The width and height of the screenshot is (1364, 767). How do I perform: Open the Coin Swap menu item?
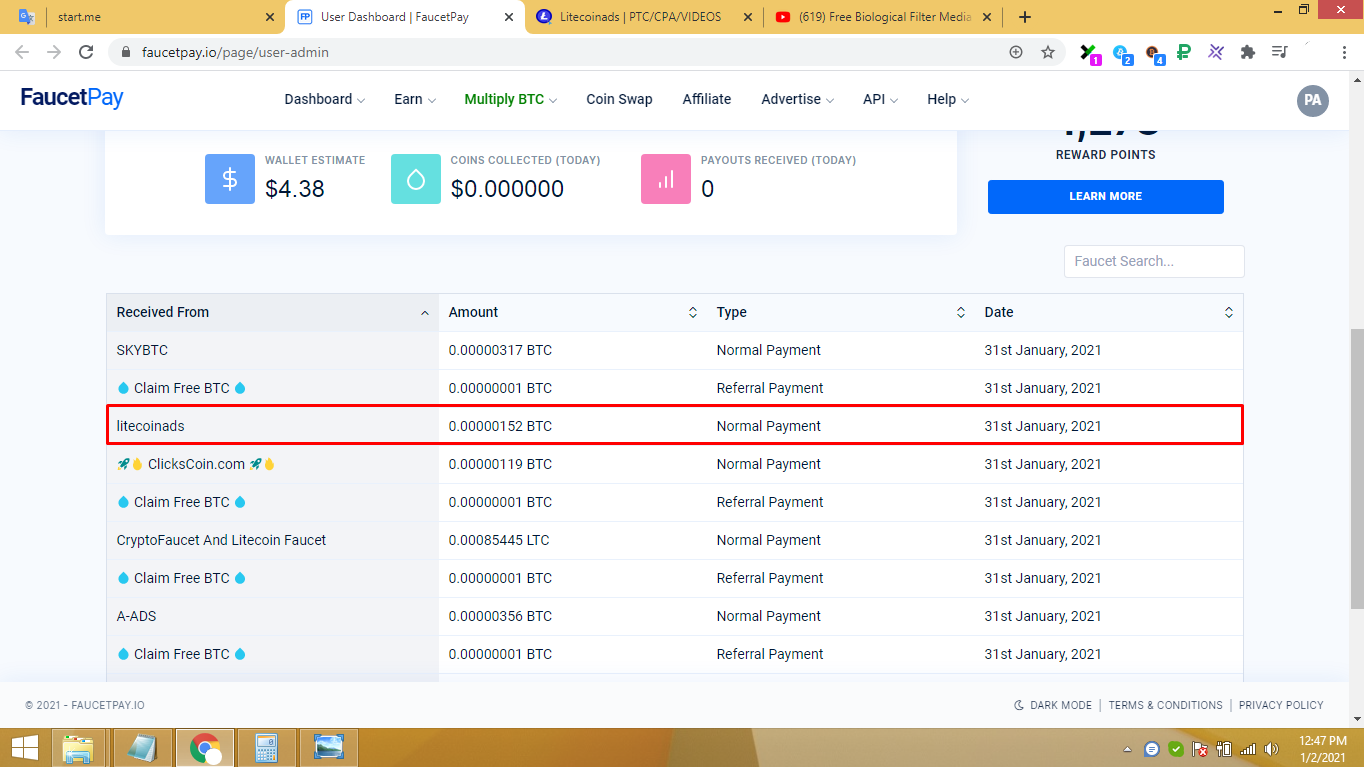[619, 99]
